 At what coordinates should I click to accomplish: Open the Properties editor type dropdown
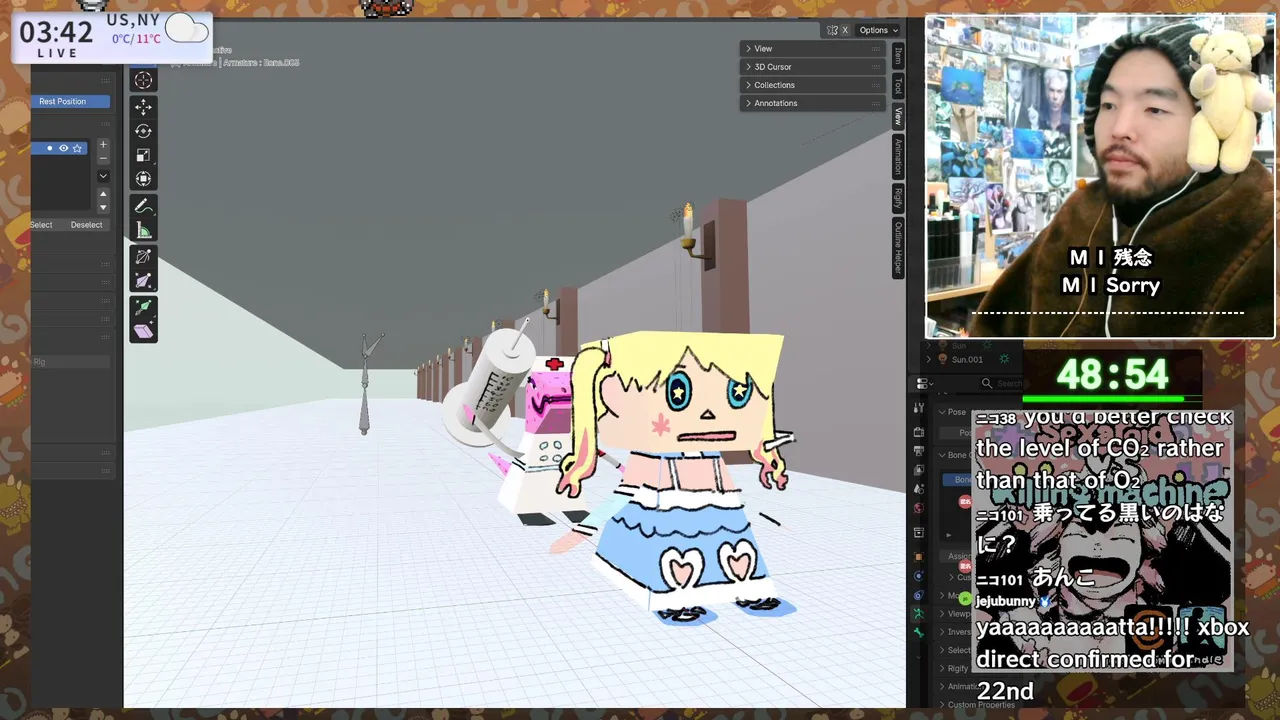pos(924,383)
